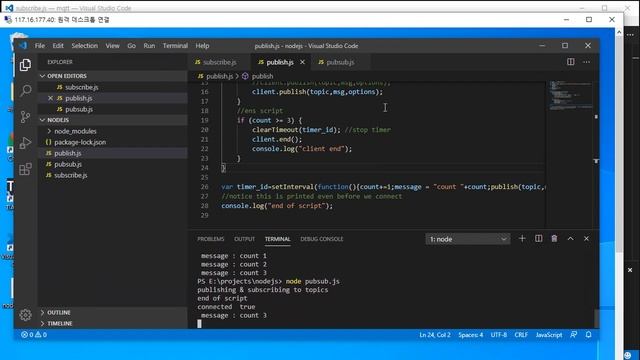Open subscribe.js from Open Editors list
The height and width of the screenshot is (360, 640).
(x=113, y=87)
